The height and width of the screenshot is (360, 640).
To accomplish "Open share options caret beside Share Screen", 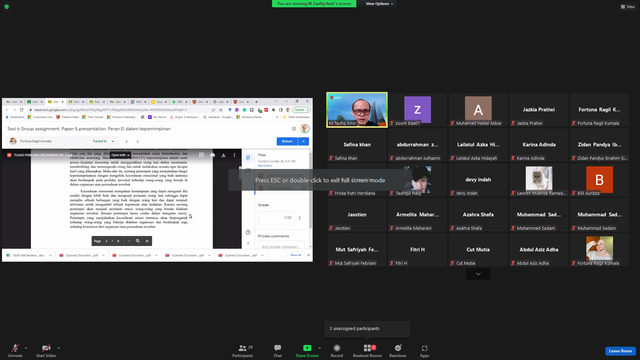I will pyautogui.click(x=319, y=348).
